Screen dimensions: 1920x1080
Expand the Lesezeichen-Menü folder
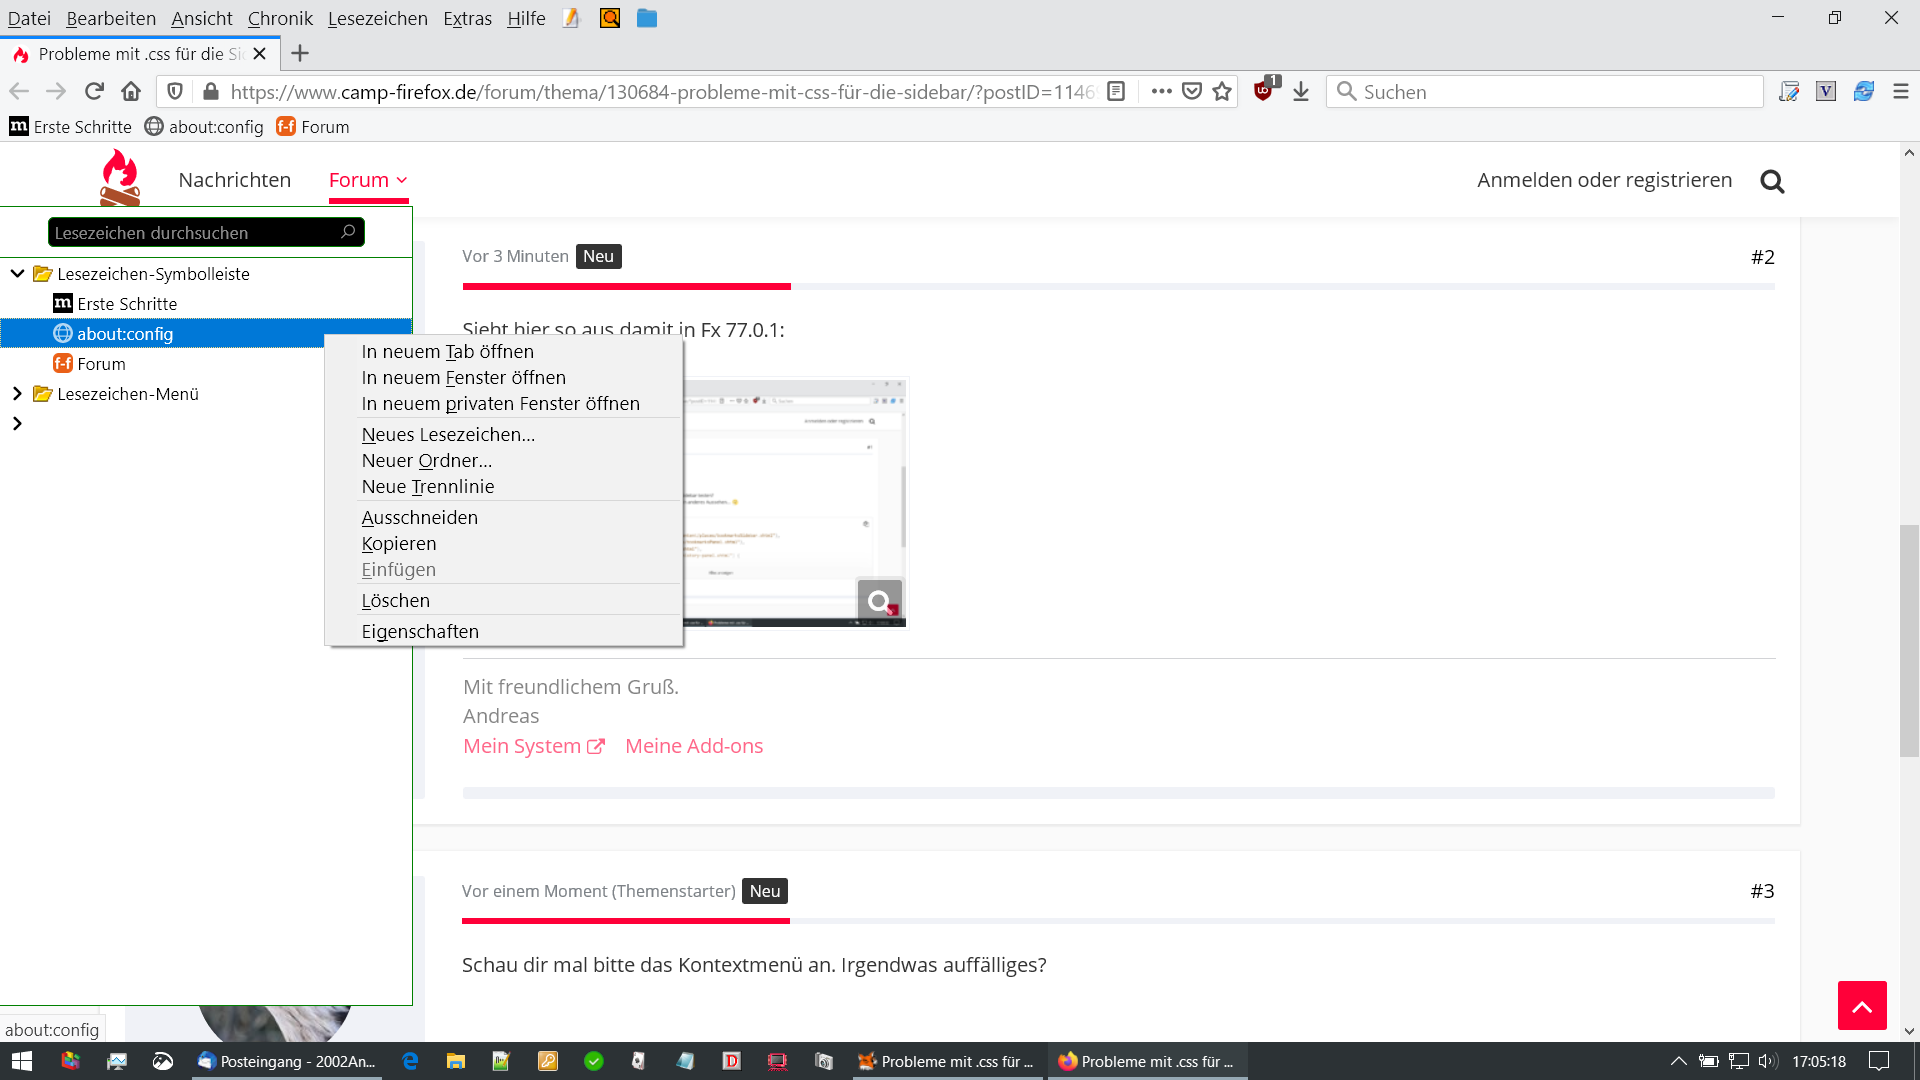(x=18, y=394)
